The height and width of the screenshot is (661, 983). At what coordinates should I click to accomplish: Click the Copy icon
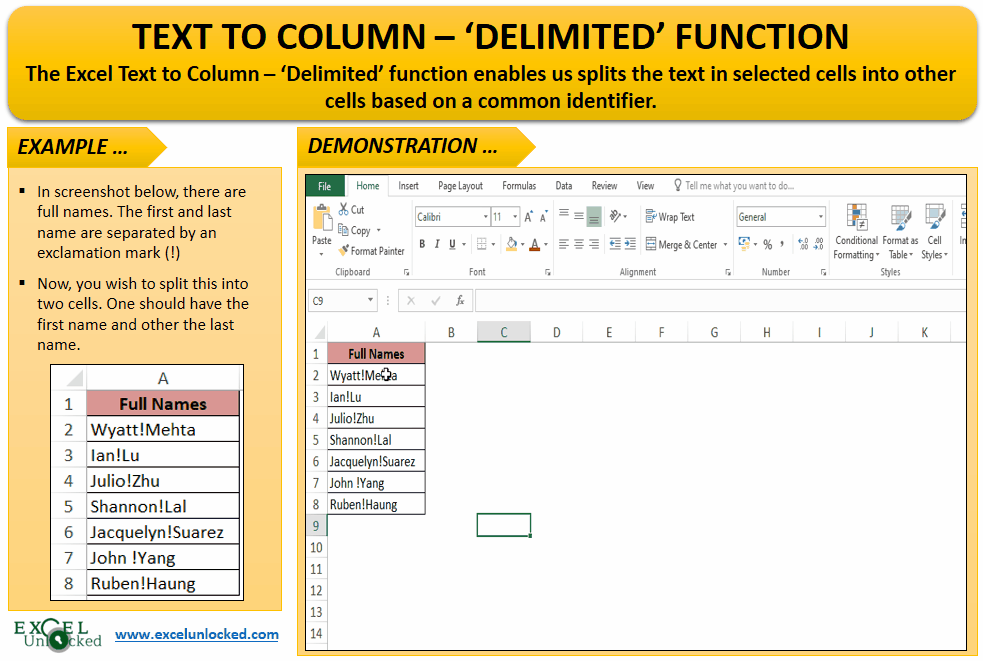(x=344, y=230)
